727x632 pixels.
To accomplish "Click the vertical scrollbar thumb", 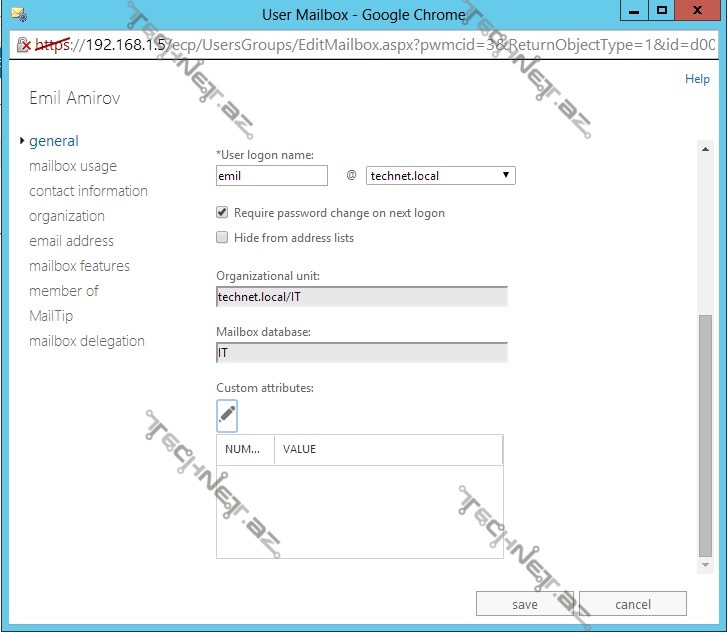I will (705, 440).
